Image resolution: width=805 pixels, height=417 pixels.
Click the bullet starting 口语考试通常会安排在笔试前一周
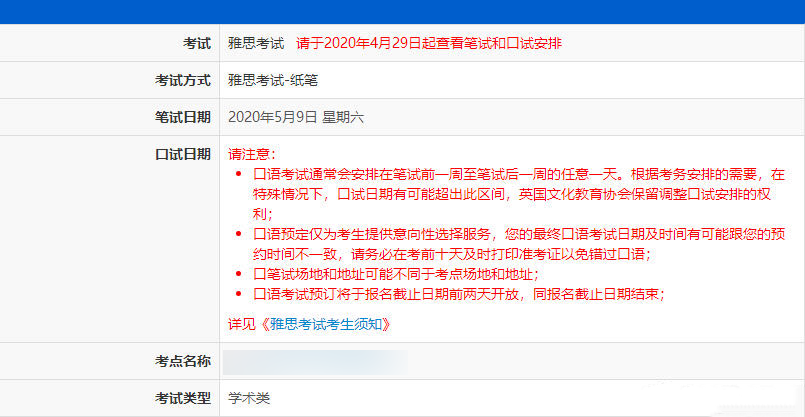tap(520, 195)
